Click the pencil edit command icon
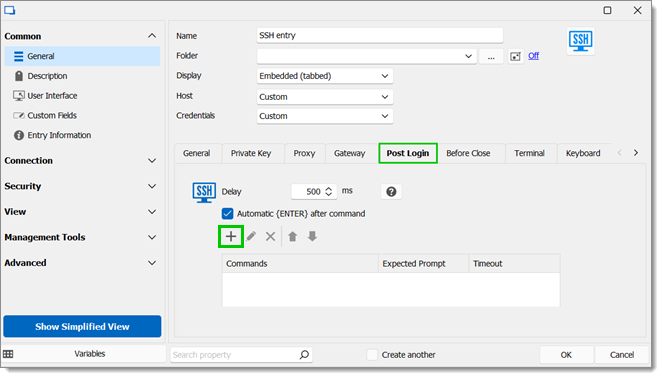The width and height of the screenshot is (662, 378). pyautogui.click(x=251, y=237)
